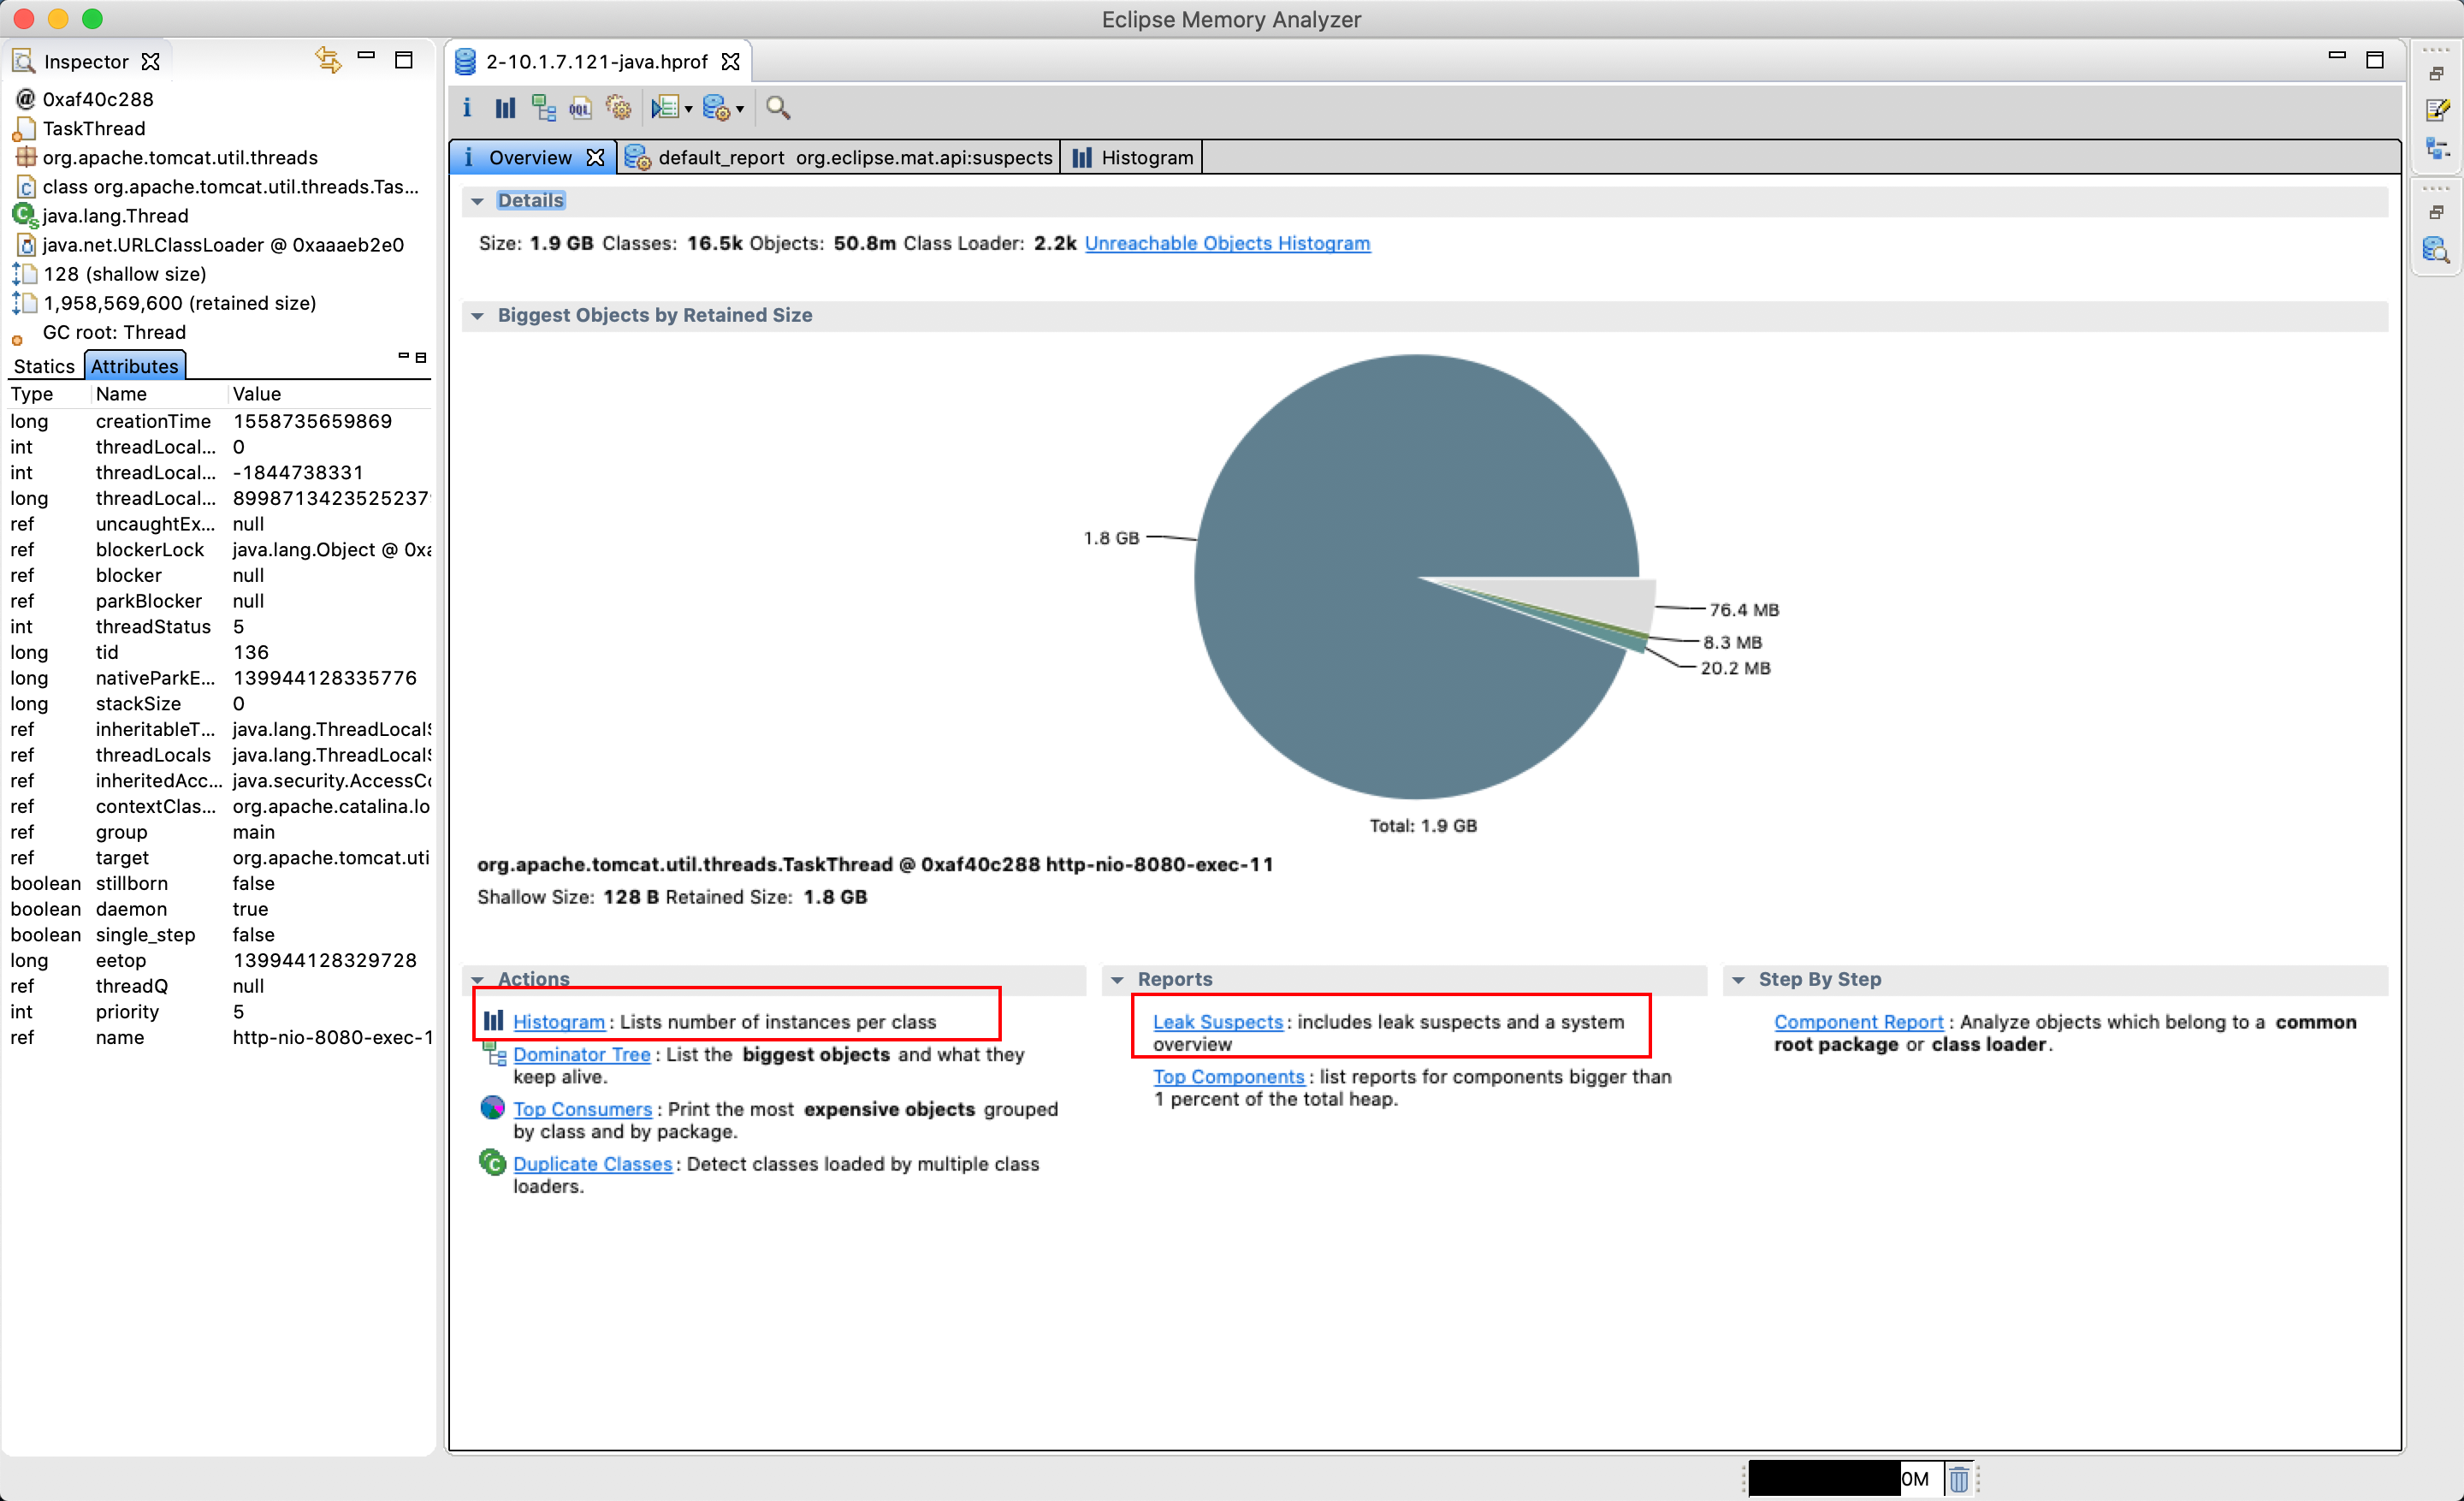This screenshot has width=2464, height=1501.
Task: Click the heap dump overview info icon
Action: click(467, 108)
